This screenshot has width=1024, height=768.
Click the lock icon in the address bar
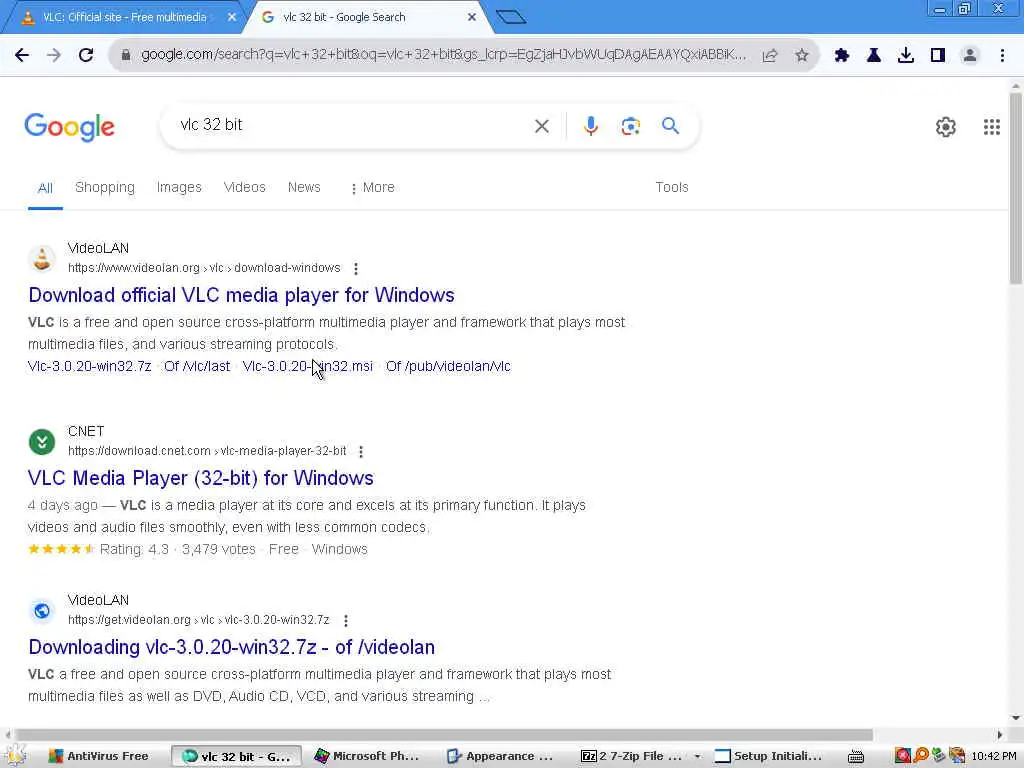pyautogui.click(x=126, y=56)
